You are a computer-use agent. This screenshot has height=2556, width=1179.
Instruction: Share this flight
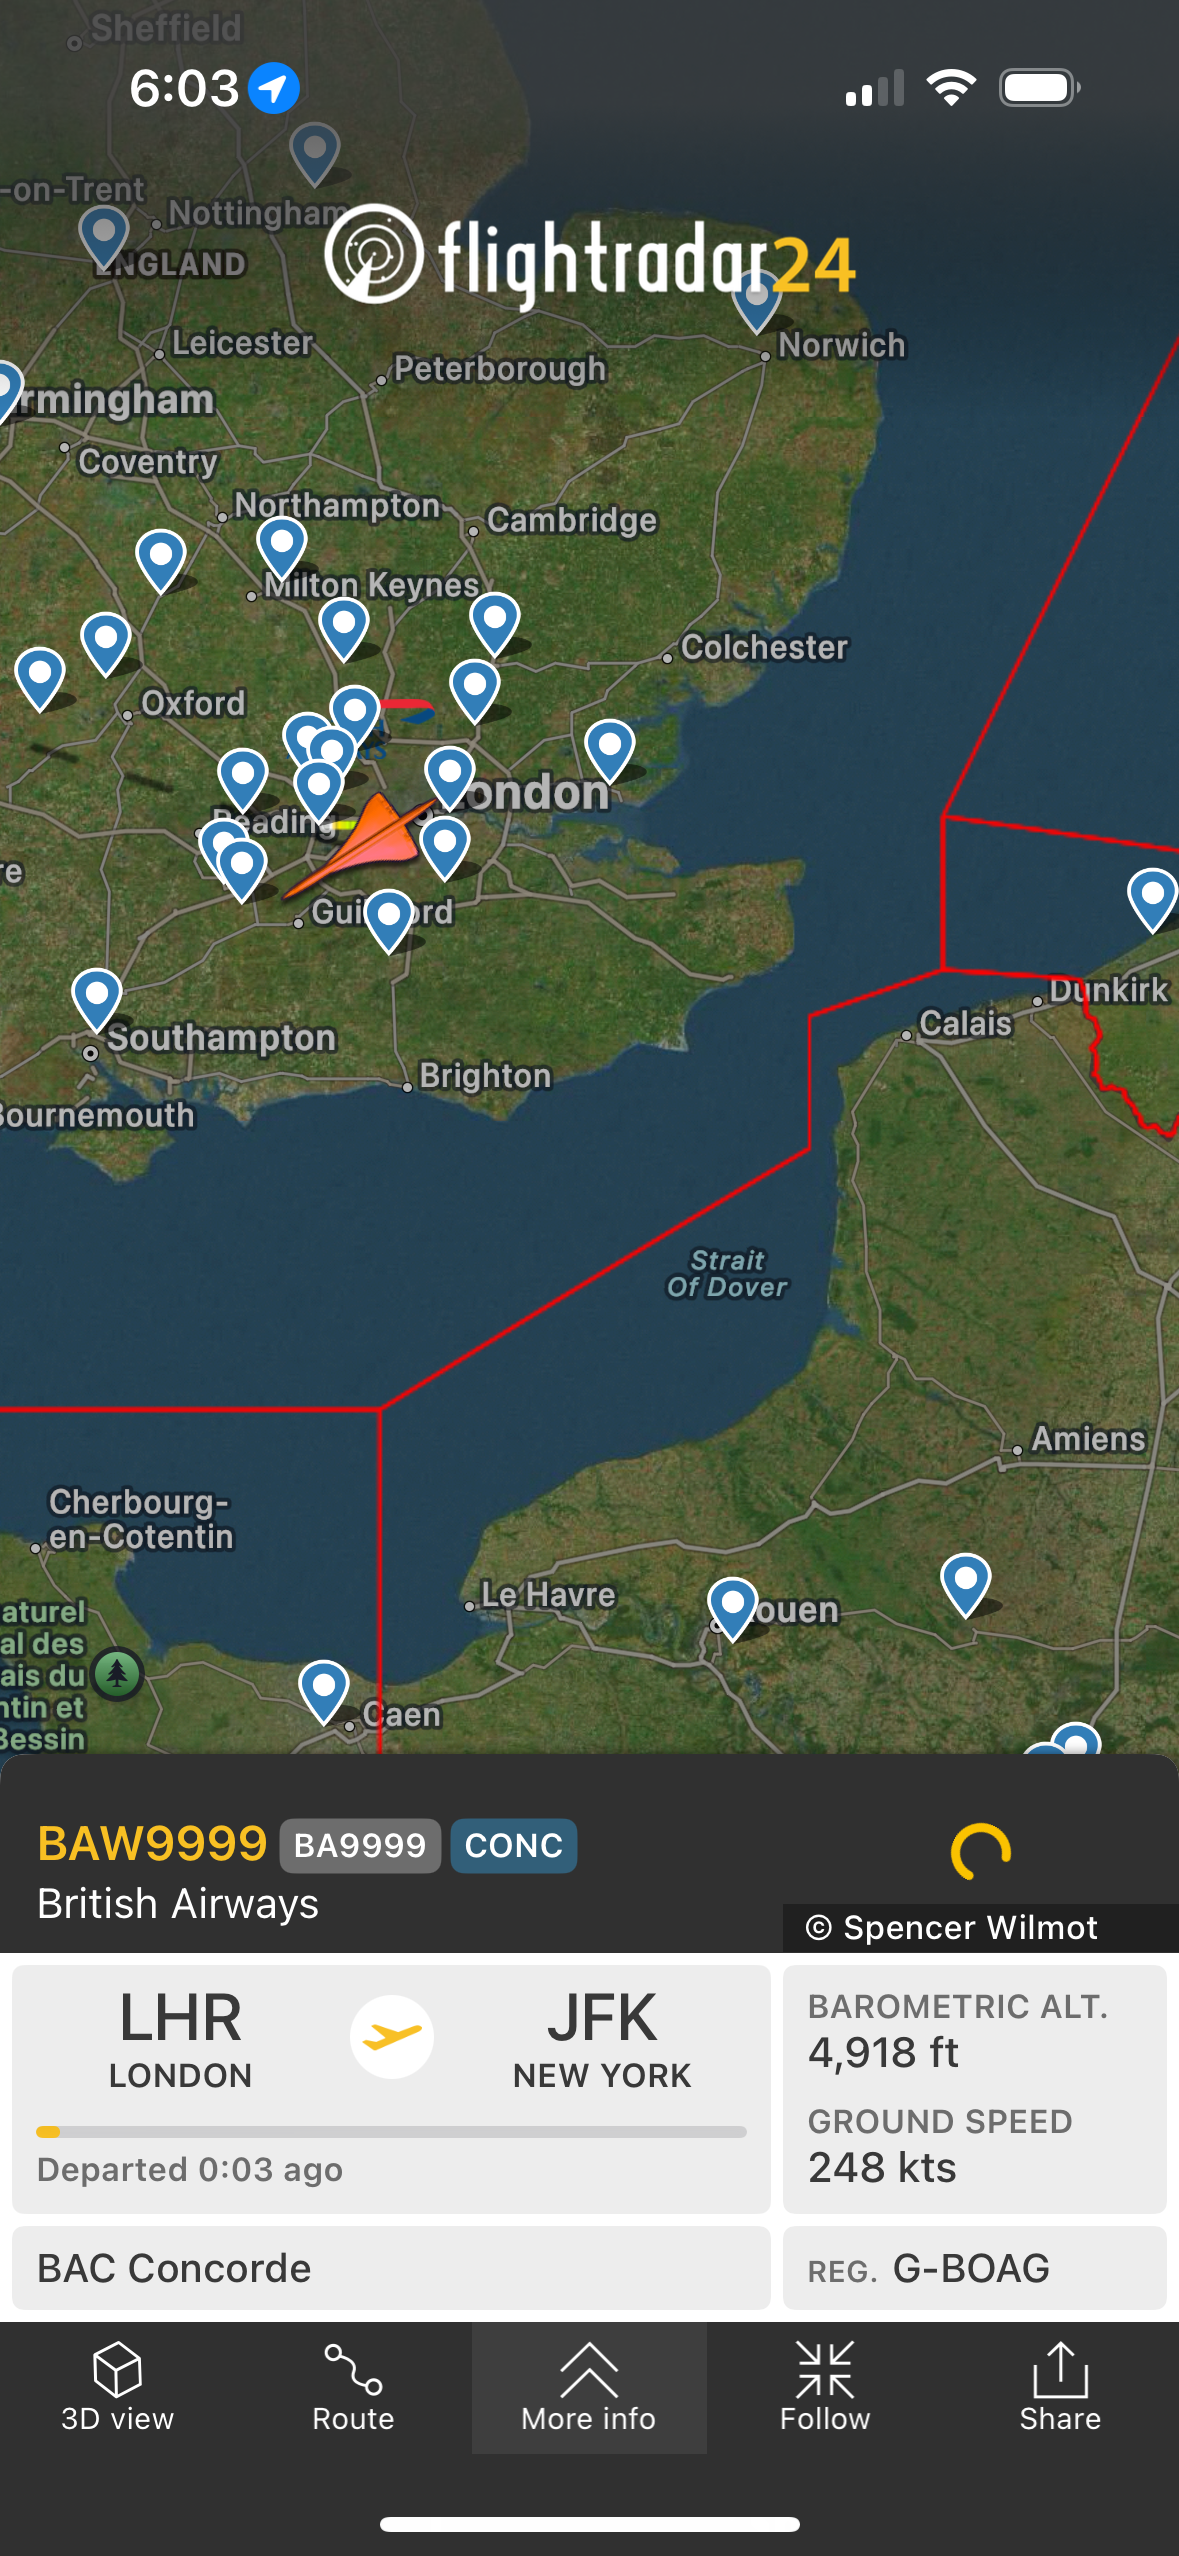coord(1060,2386)
